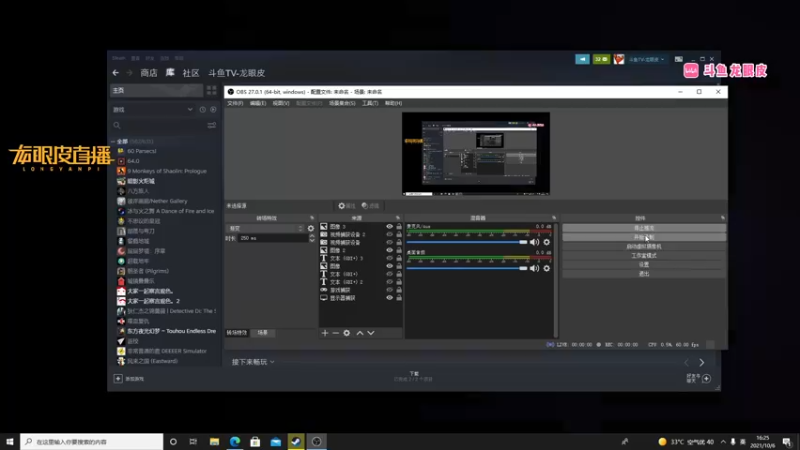Screen dimensions: 800x450
Task: Click the OBS exit button
Action: pos(644,274)
